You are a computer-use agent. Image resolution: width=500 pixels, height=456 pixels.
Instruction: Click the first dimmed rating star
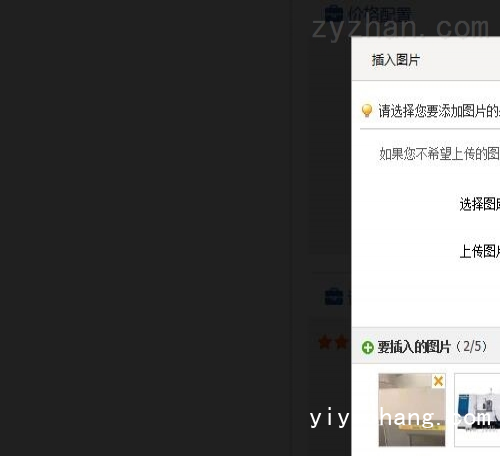(x=325, y=342)
